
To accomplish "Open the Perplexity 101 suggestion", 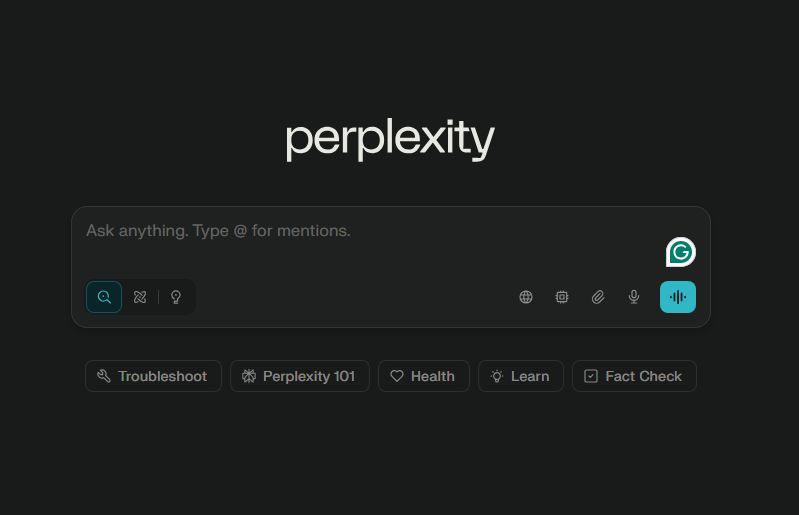I will (300, 376).
